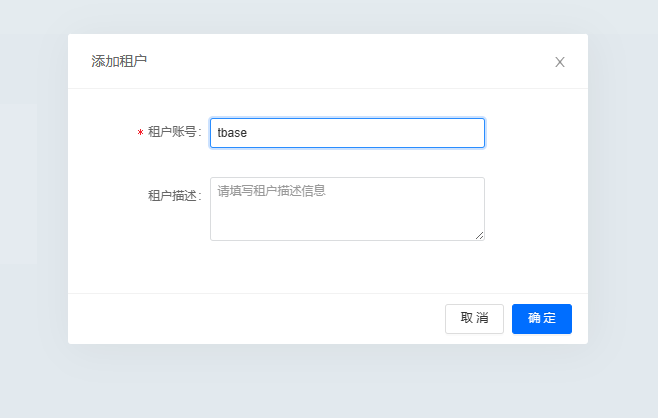Click the 租户账号 field label
Viewport: 658px width, 418px height.
[x=173, y=133]
